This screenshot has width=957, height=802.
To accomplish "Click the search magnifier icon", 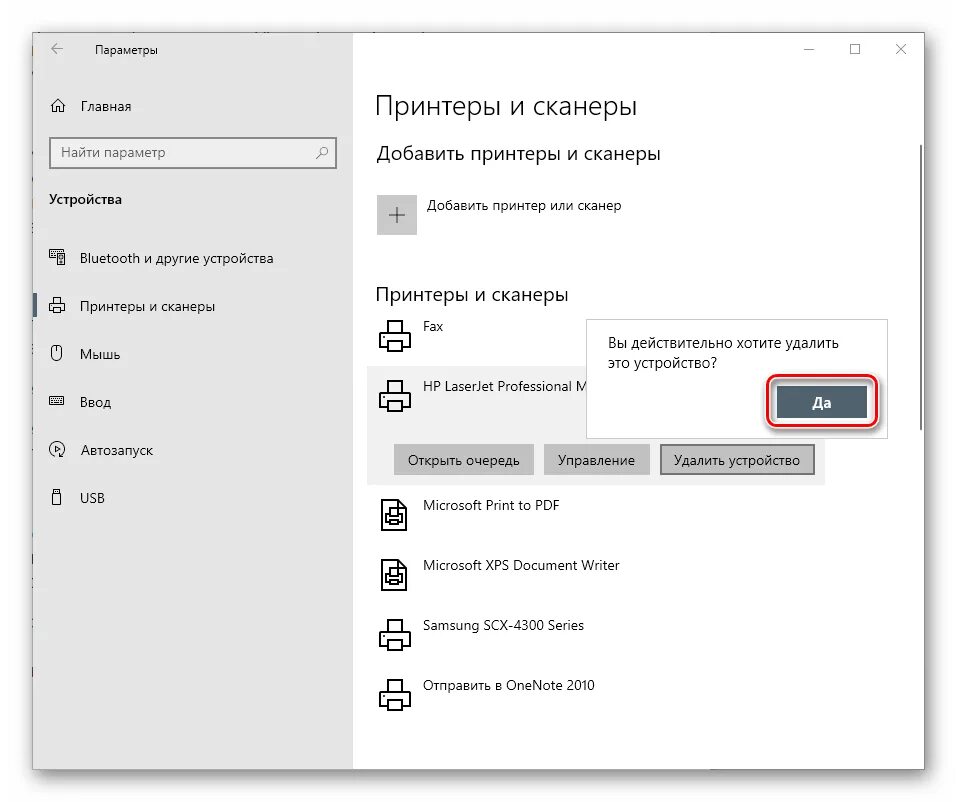I will 322,153.
